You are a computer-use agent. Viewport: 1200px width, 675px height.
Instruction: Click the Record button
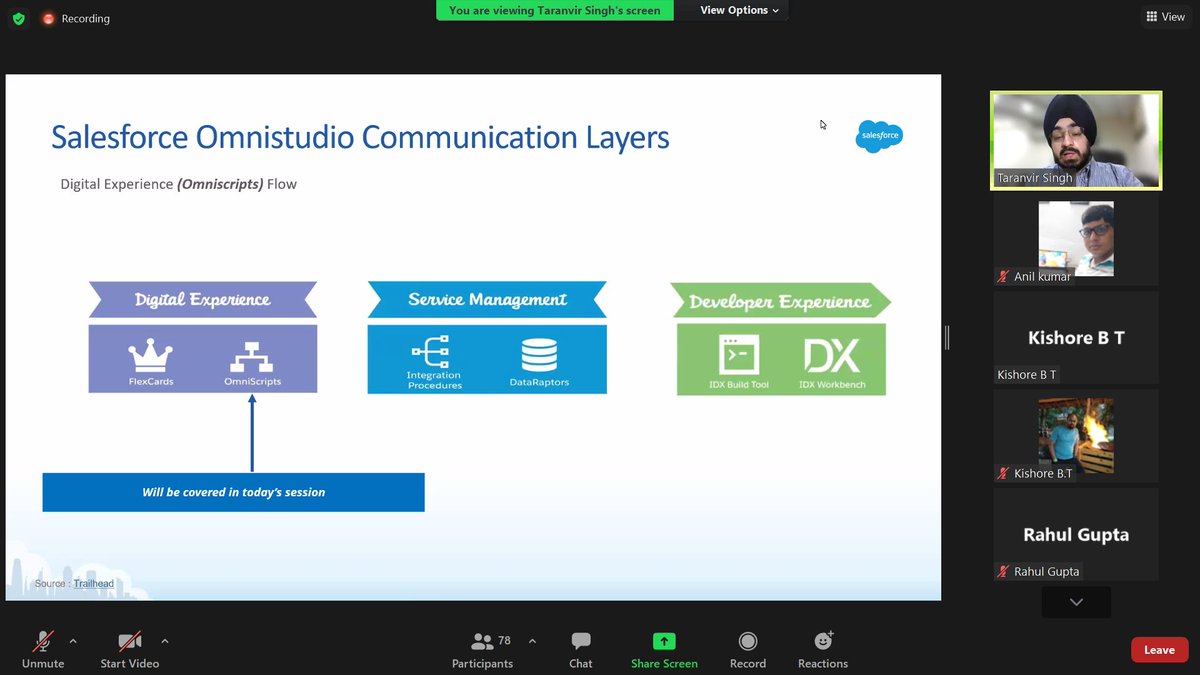(x=748, y=650)
